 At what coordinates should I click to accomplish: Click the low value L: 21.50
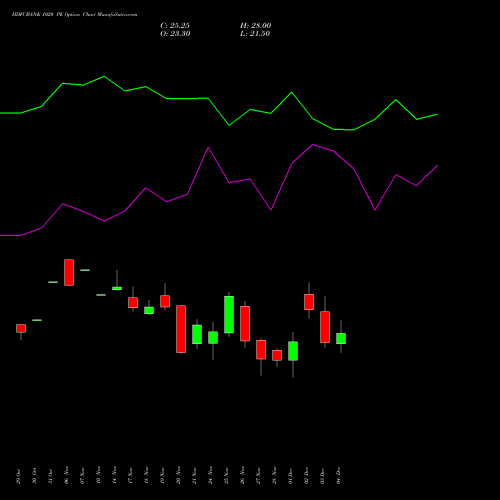click(255, 34)
